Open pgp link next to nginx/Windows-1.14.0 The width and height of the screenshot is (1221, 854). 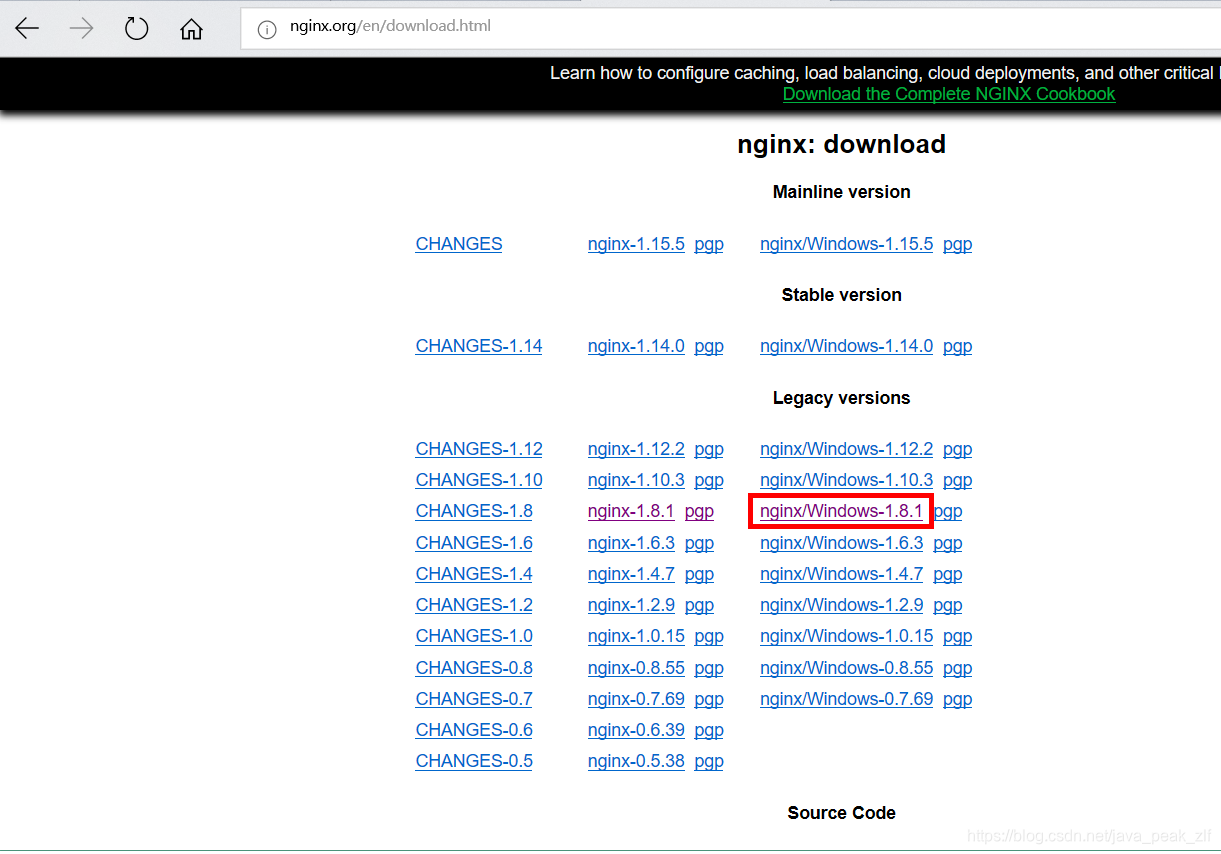point(957,346)
